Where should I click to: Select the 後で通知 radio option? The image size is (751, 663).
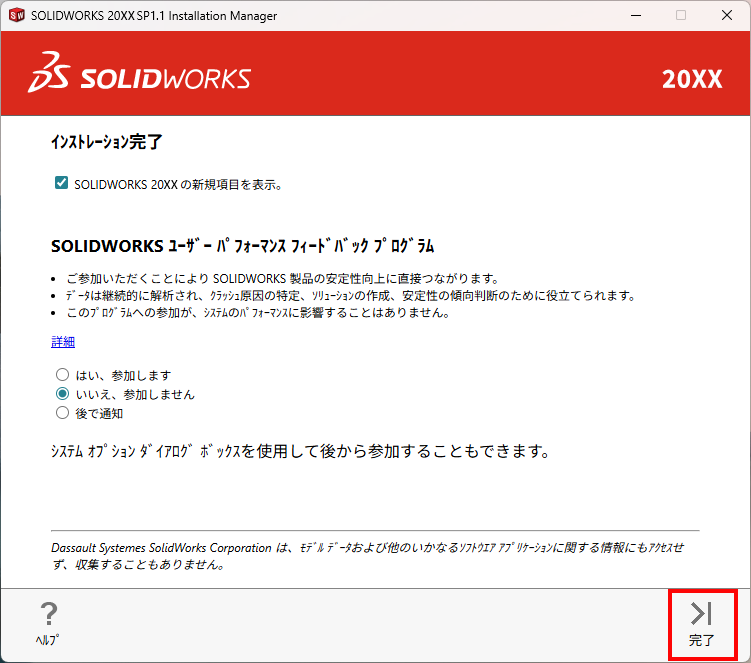[62, 412]
